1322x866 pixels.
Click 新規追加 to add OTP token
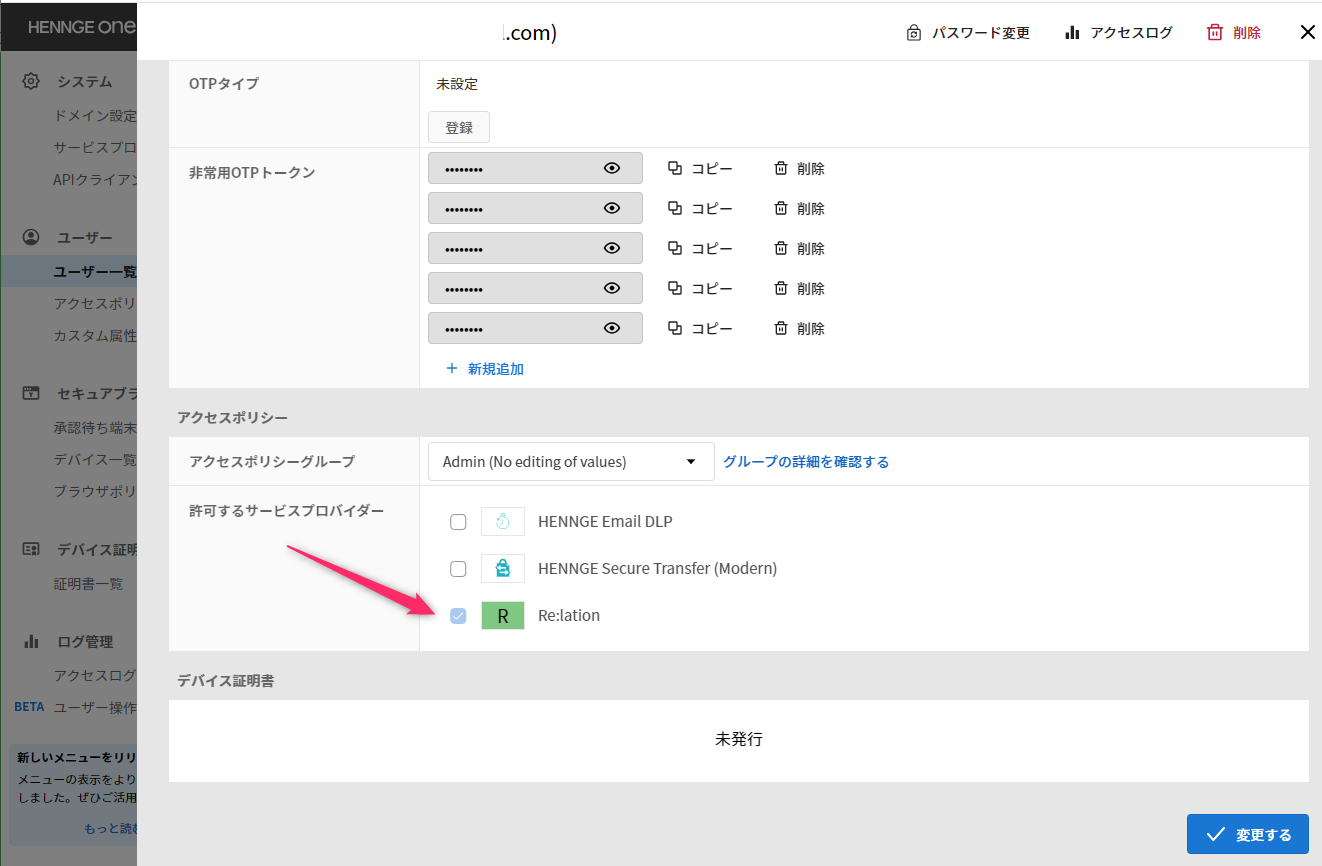pos(485,369)
